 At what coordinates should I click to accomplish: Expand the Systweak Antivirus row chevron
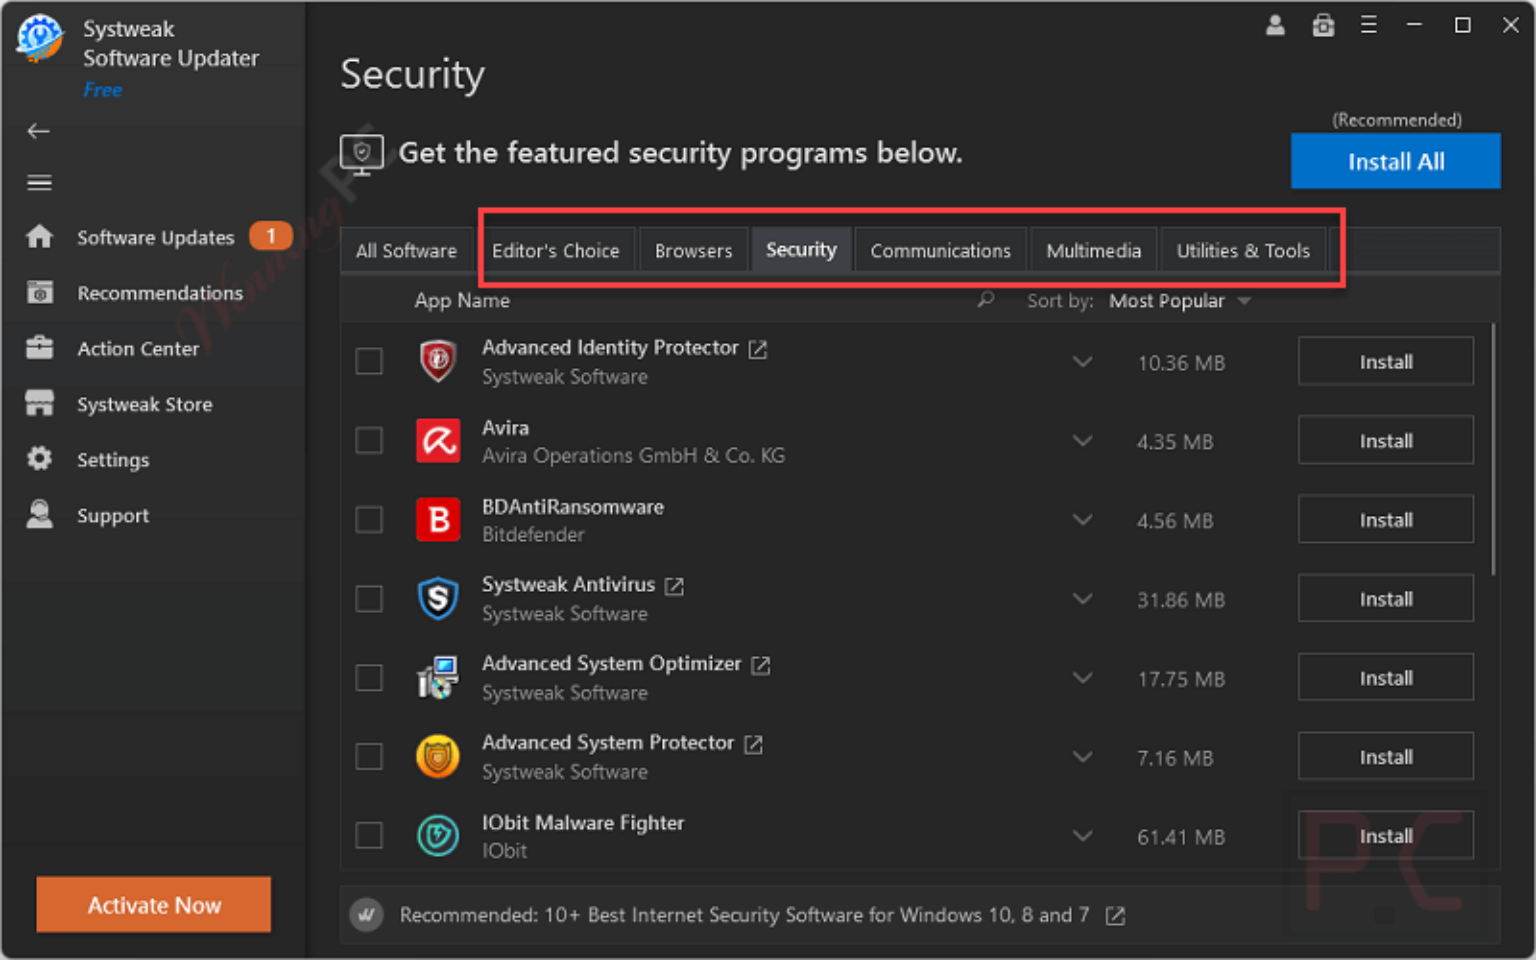point(1082,598)
